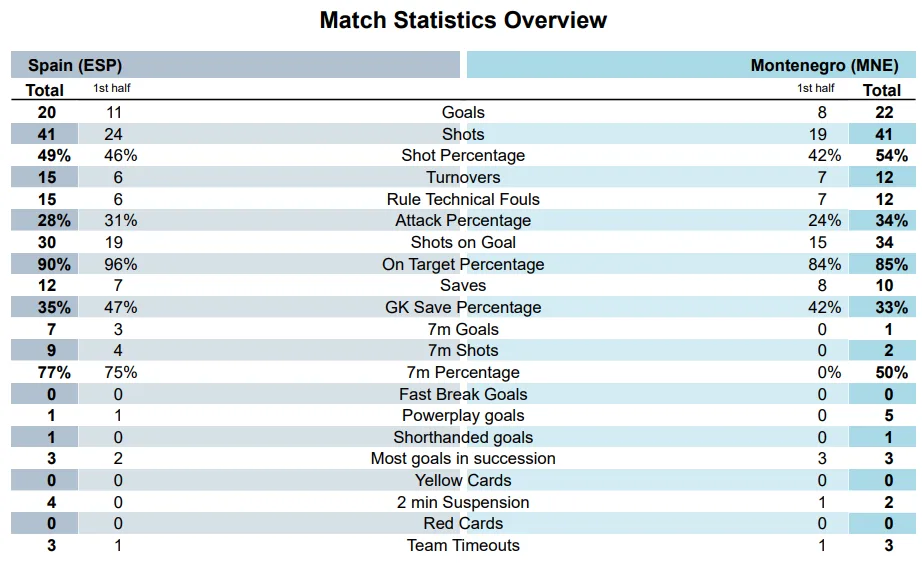
Task: Click the Powerplay goals row label
Action: point(463,416)
